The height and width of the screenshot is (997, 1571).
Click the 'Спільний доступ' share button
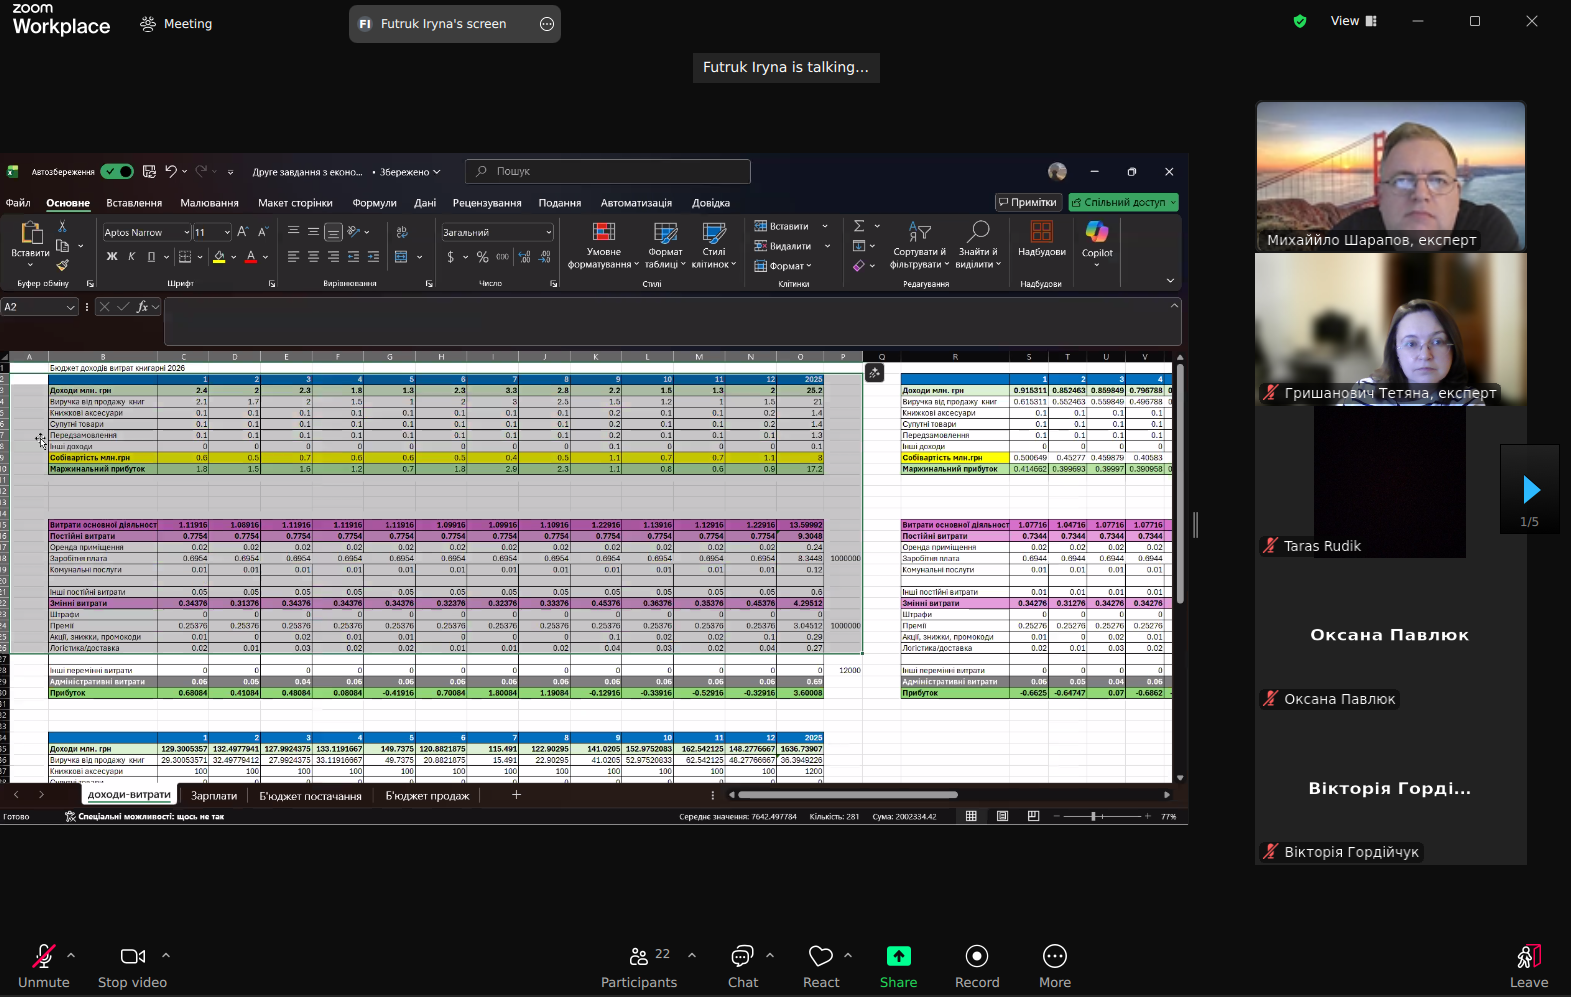(x=1123, y=202)
